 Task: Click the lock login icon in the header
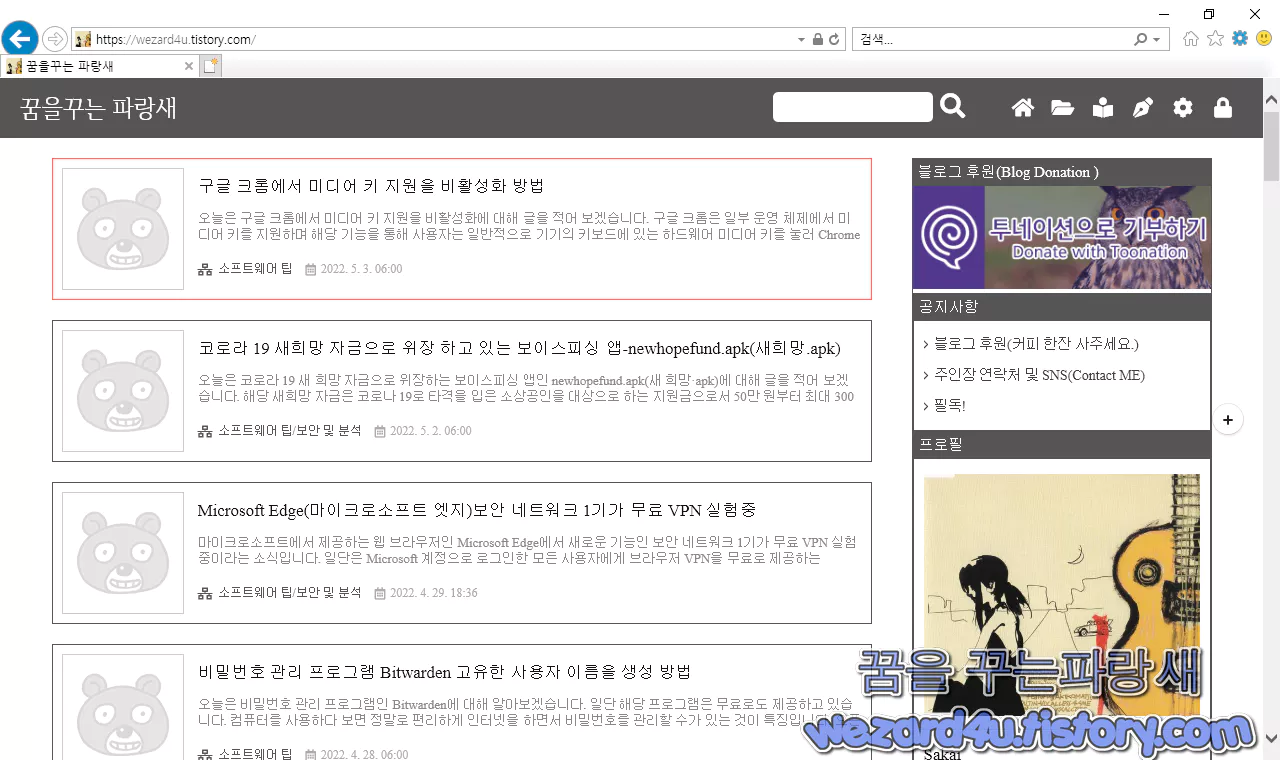coord(1222,107)
